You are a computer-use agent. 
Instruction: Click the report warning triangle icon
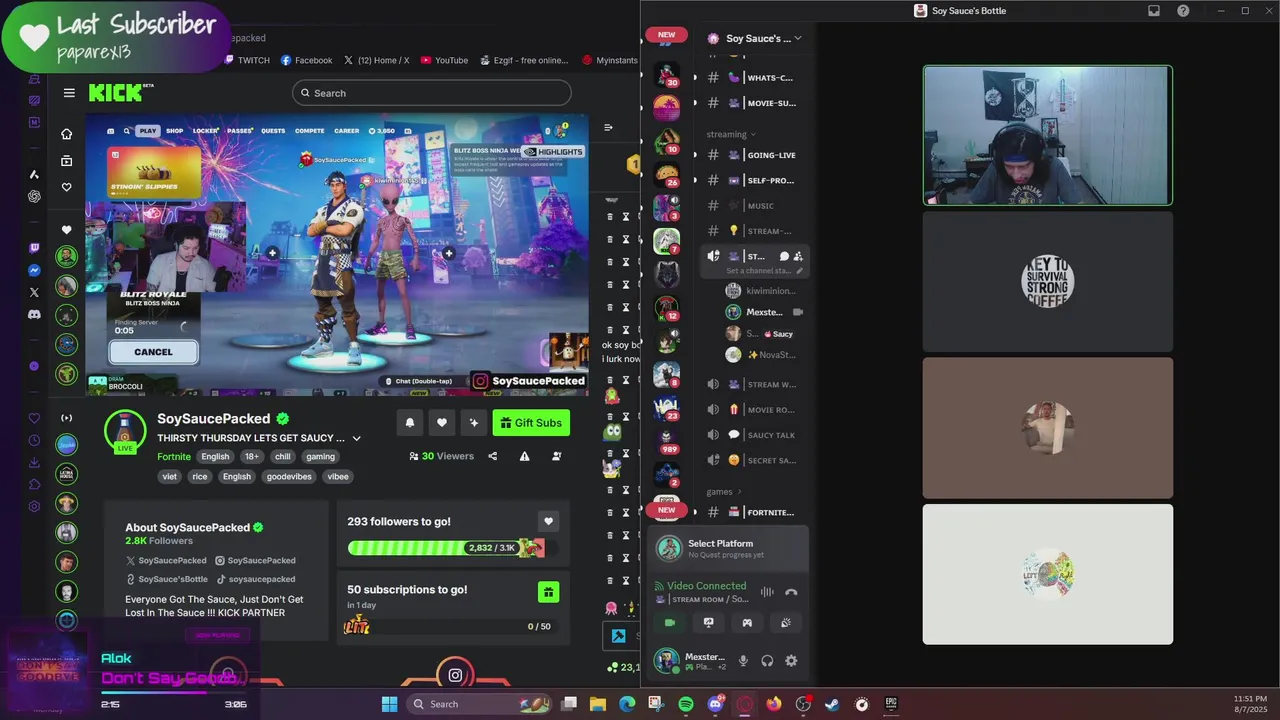(524, 456)
